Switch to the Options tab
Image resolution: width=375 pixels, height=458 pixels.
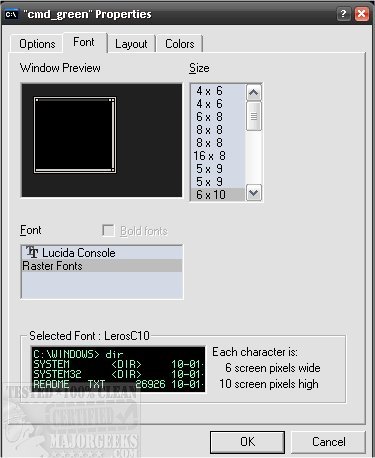pyautogui.click(x=37, y=44)
